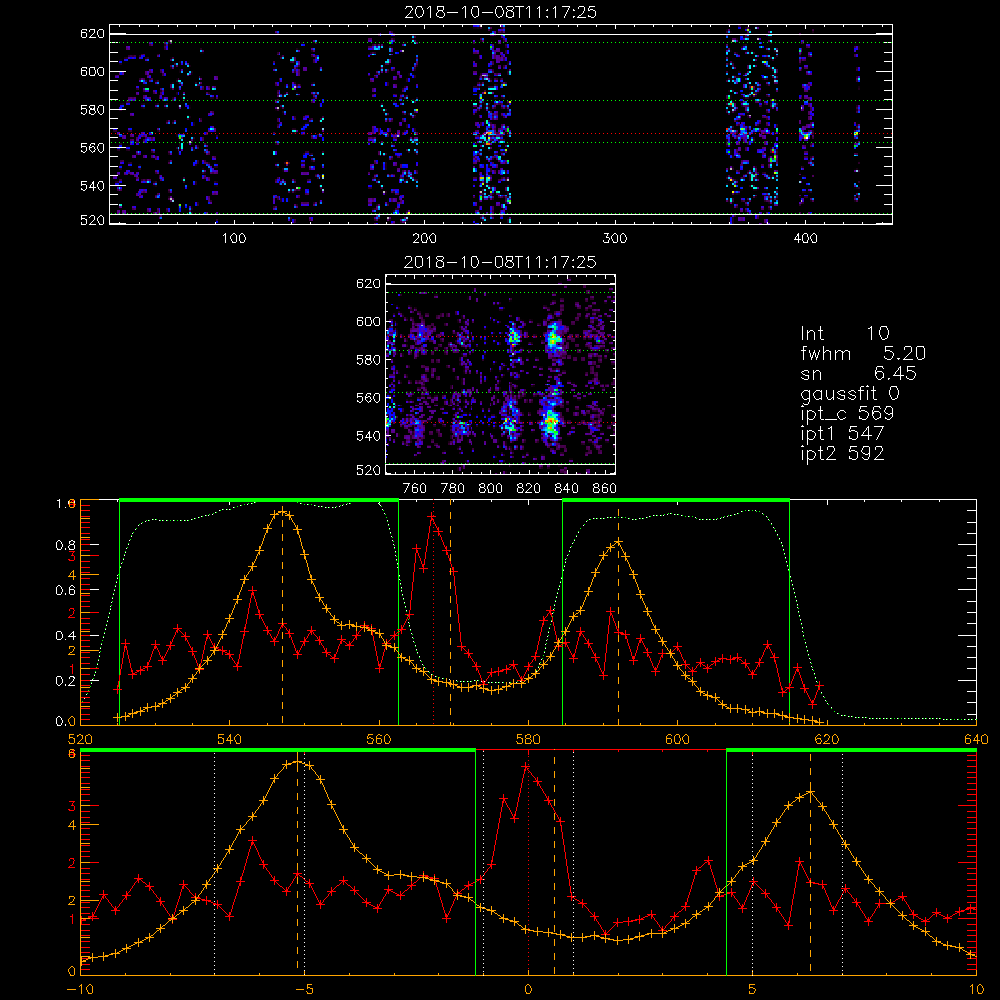The width and height of the screenshot is (1000, 1000).
Task: Select the 'fwhm 5.20' value line
Action: coord(863,353)
